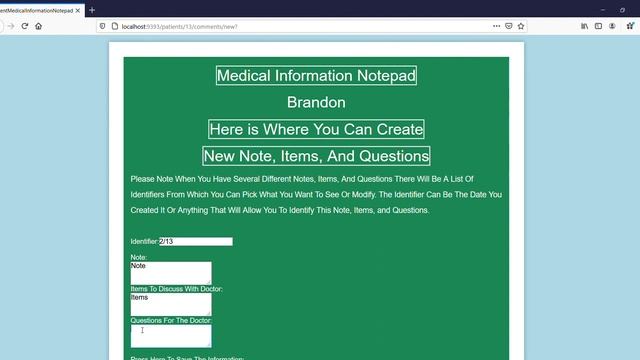Show sidebars using the sidebar icon

click(x=598, y=26)
